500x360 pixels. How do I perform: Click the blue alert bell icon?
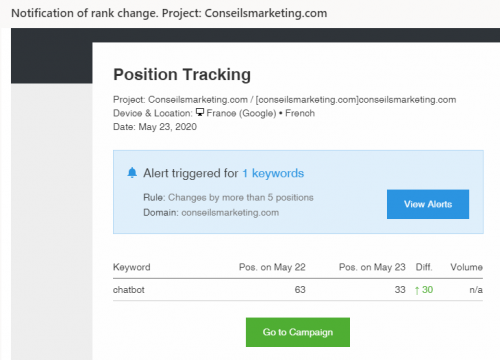click(x=132, y=173)
